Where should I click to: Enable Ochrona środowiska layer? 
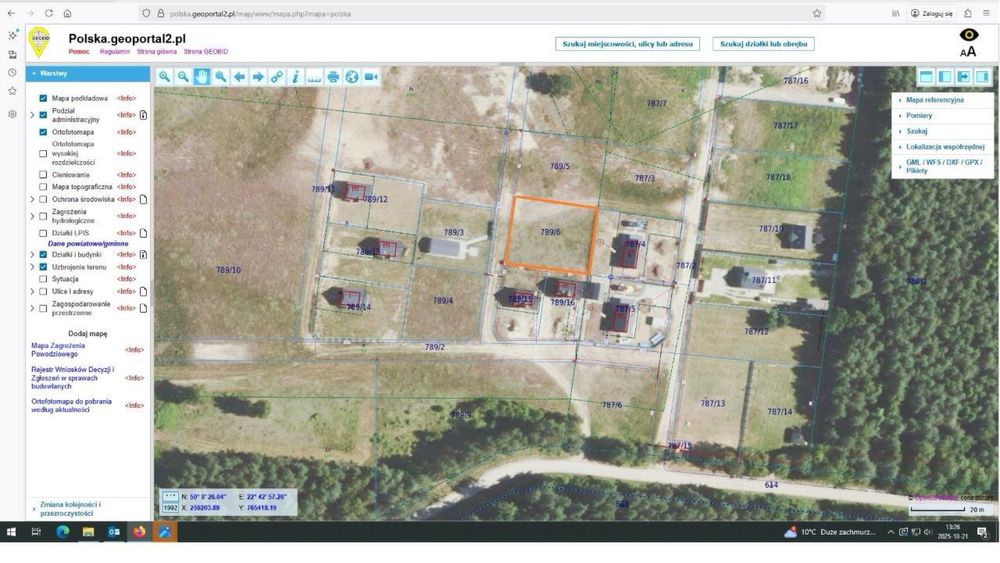click(43, 200)
